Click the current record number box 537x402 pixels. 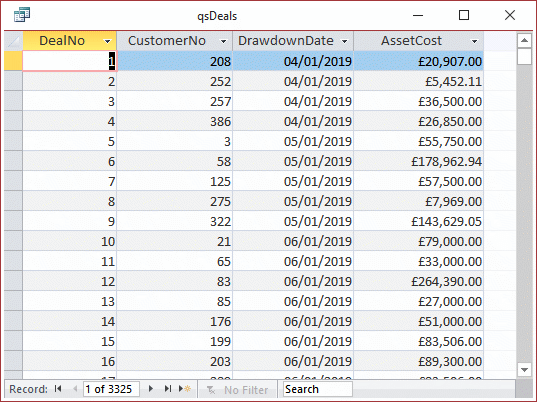(x=111, y=389)
